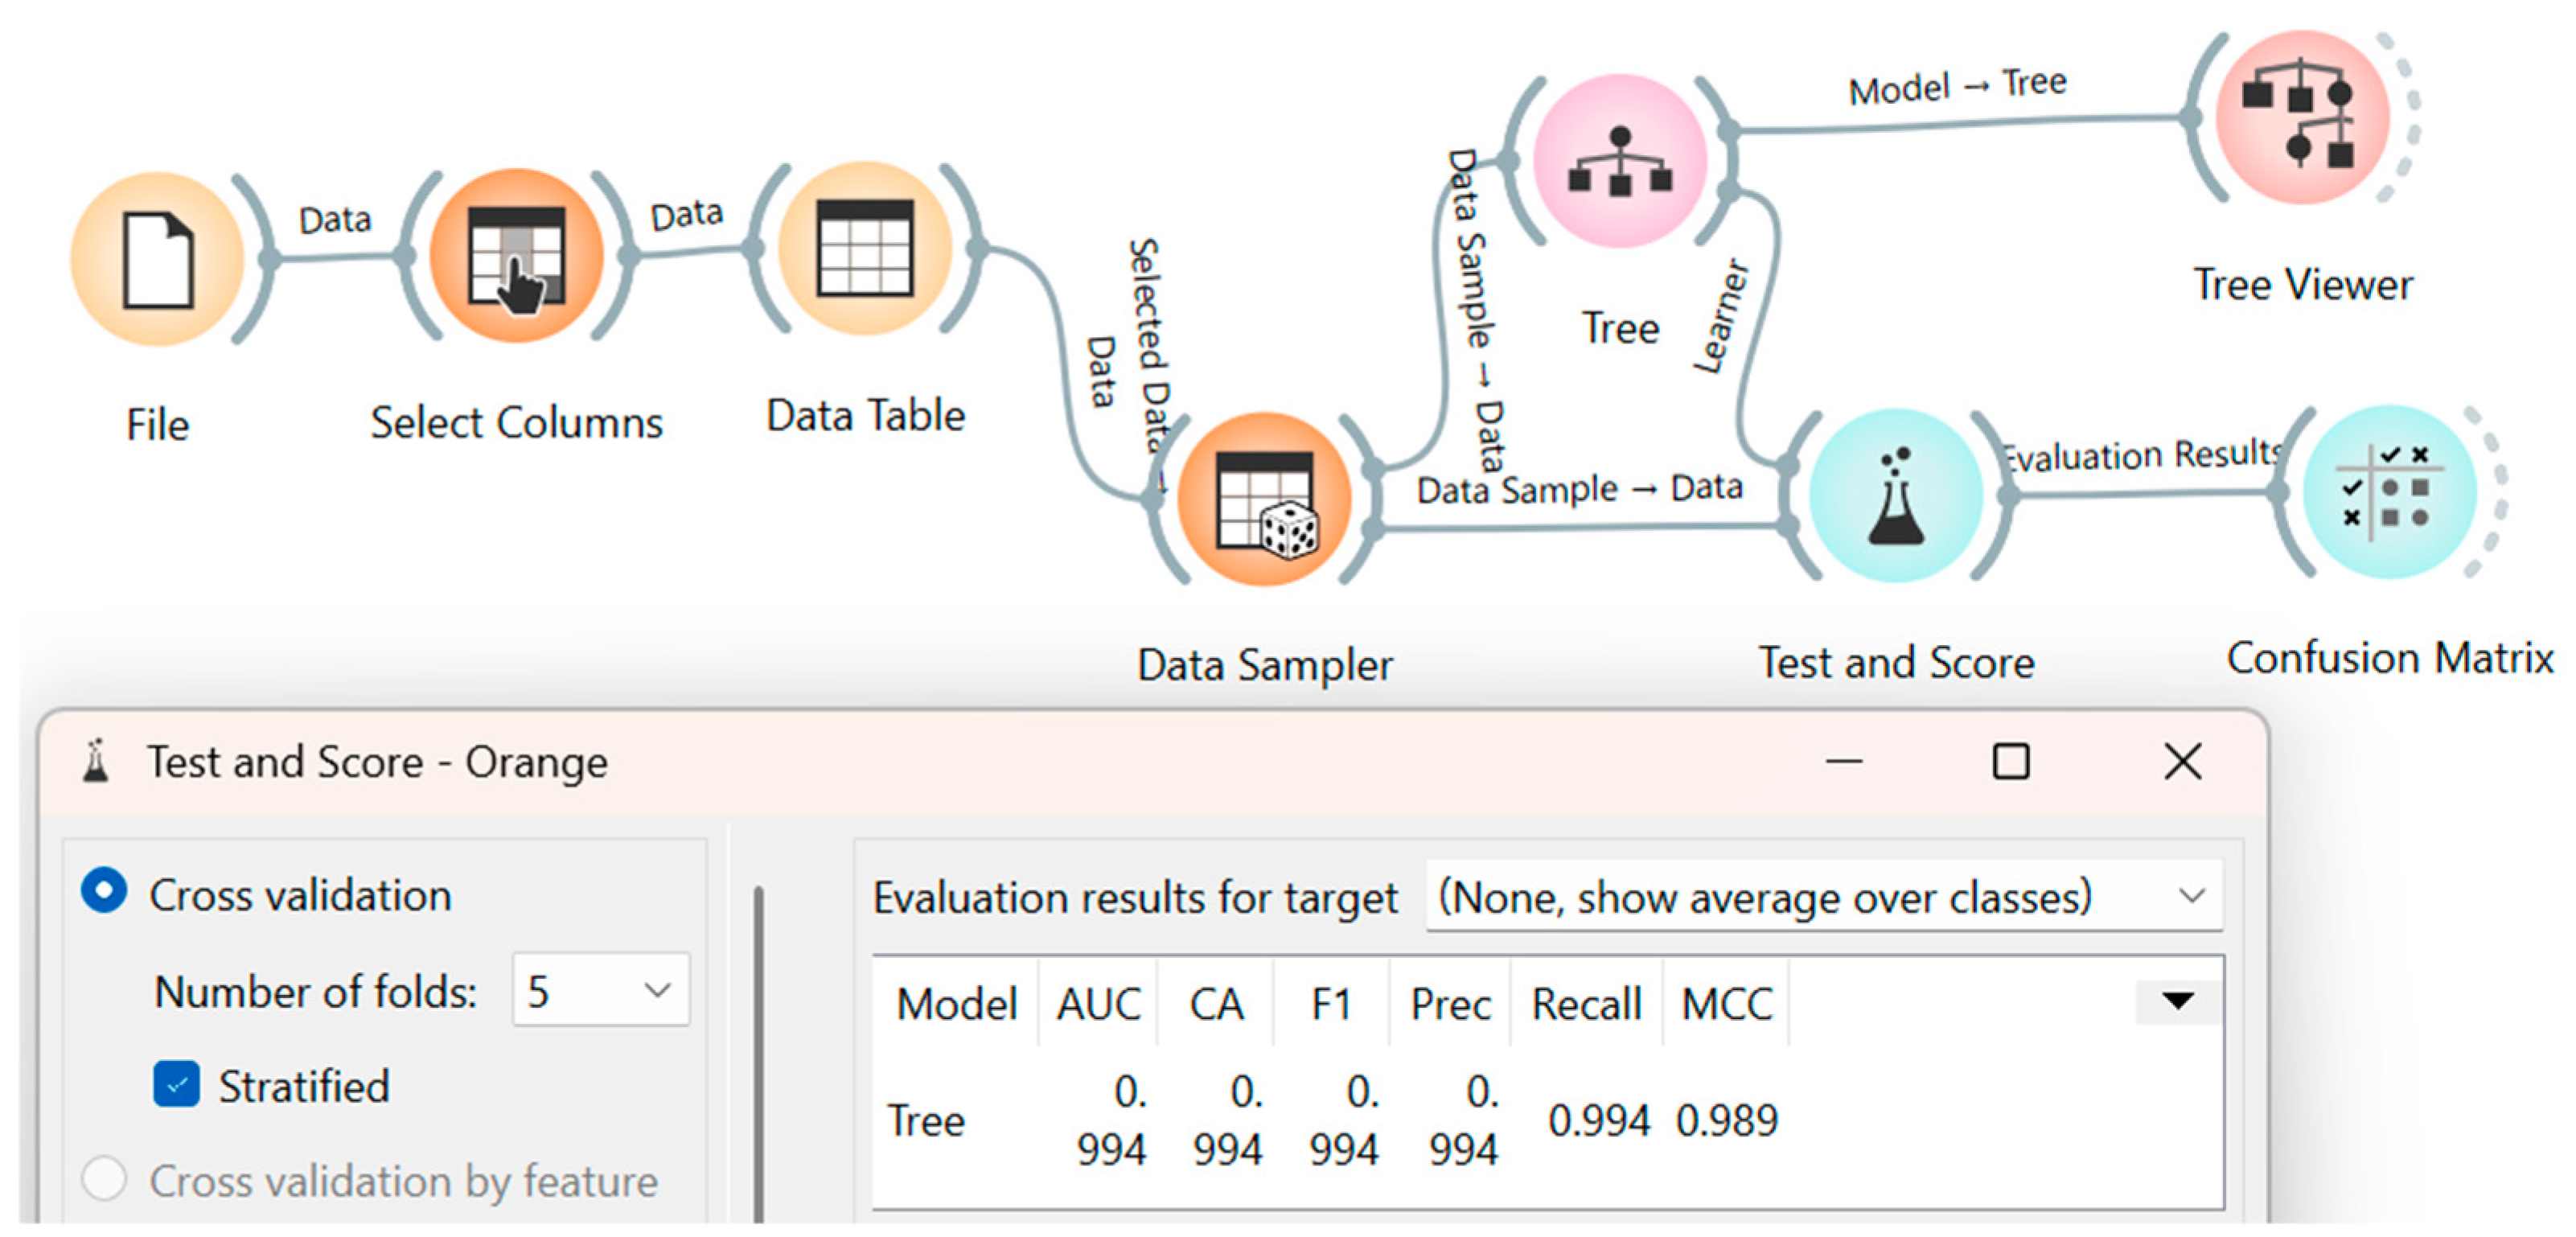Open the score columns selector arrow
The image size is (2576, 1237).
pyautogui.click(x=2177, y=1001)
